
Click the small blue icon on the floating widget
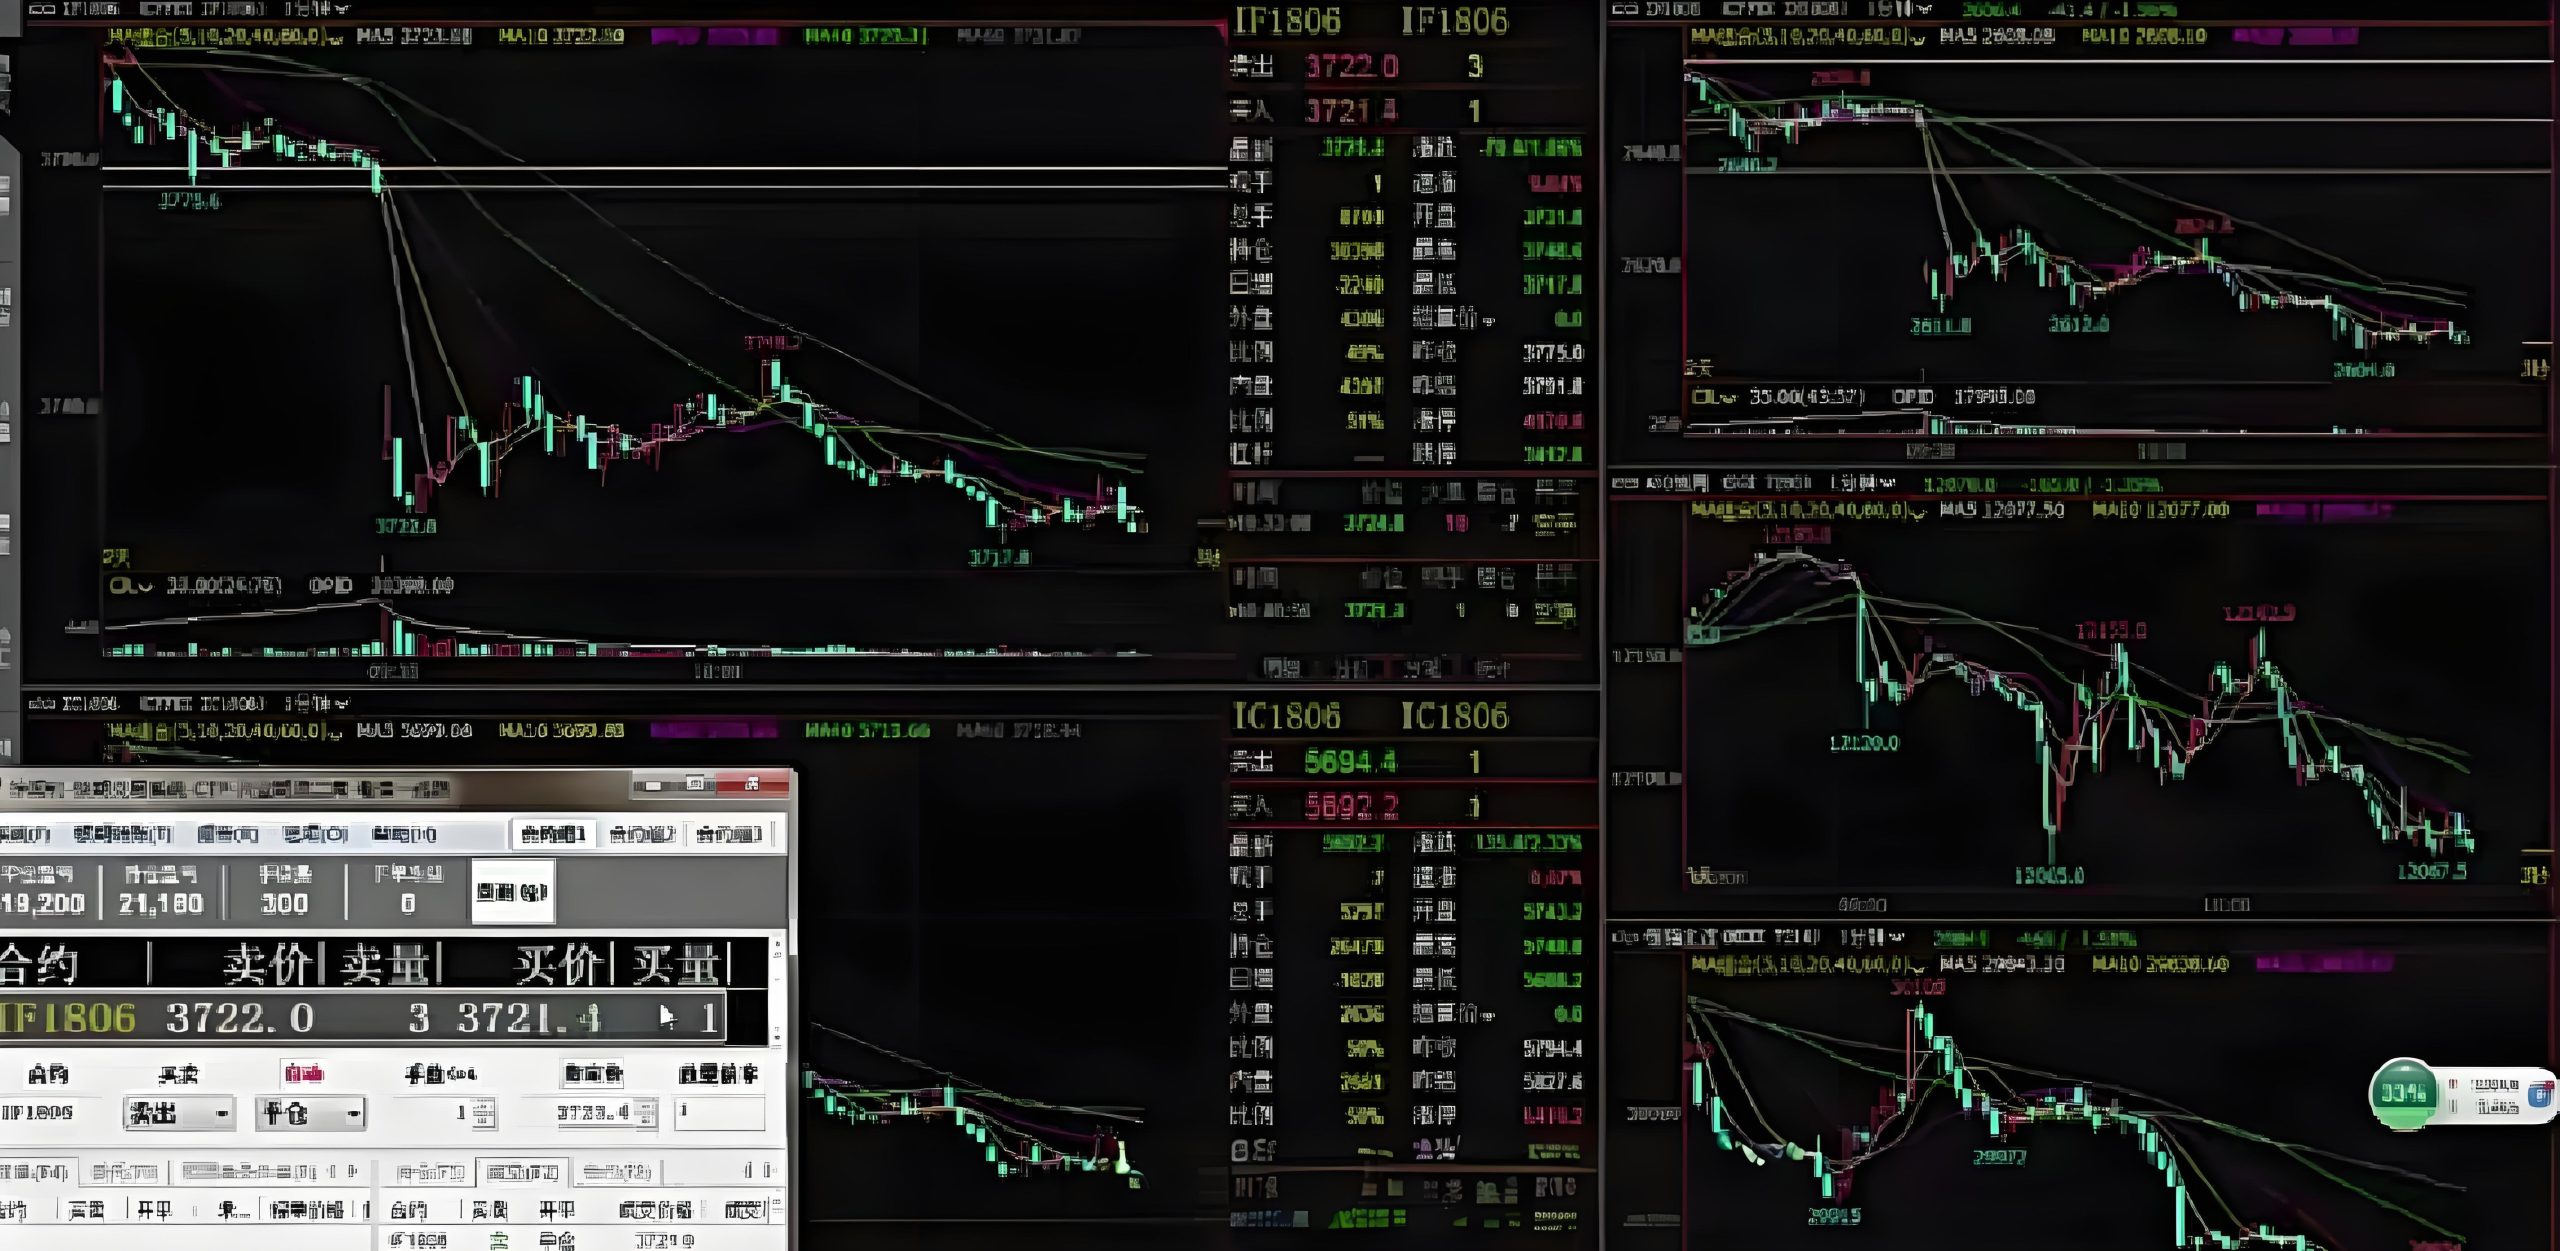click(x=2539, y=1095)
